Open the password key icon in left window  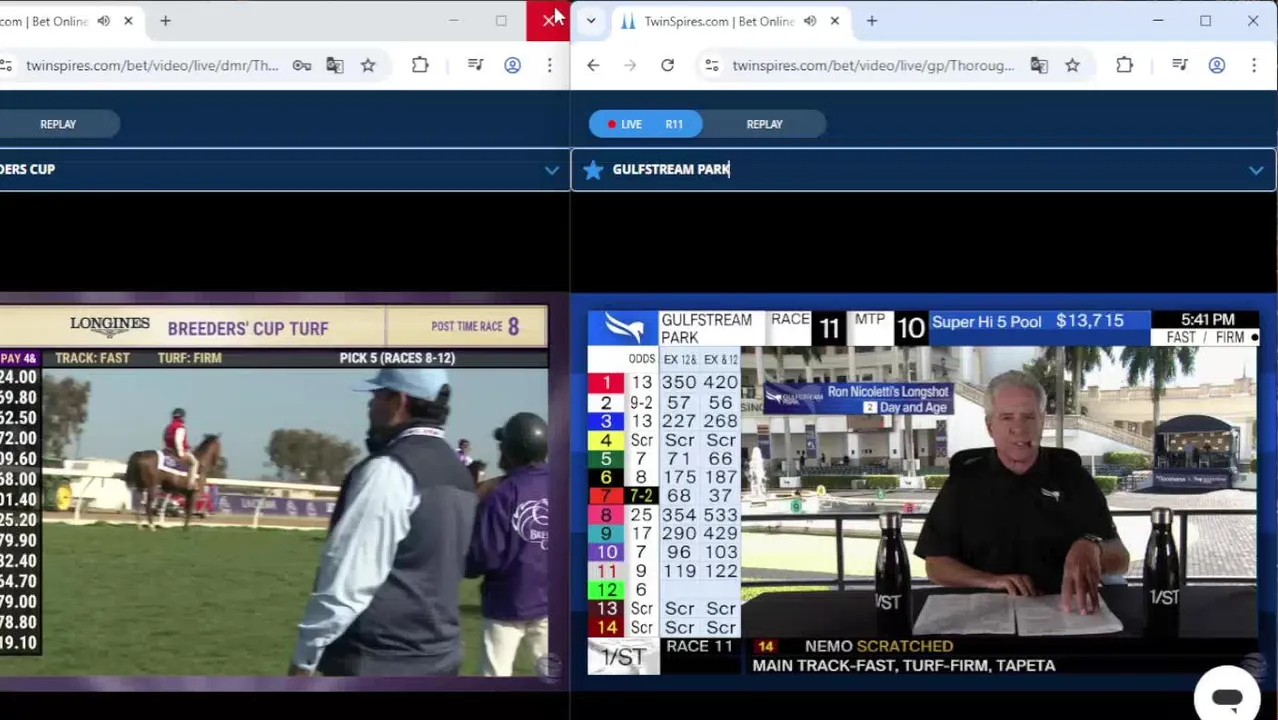click(301, 65)
